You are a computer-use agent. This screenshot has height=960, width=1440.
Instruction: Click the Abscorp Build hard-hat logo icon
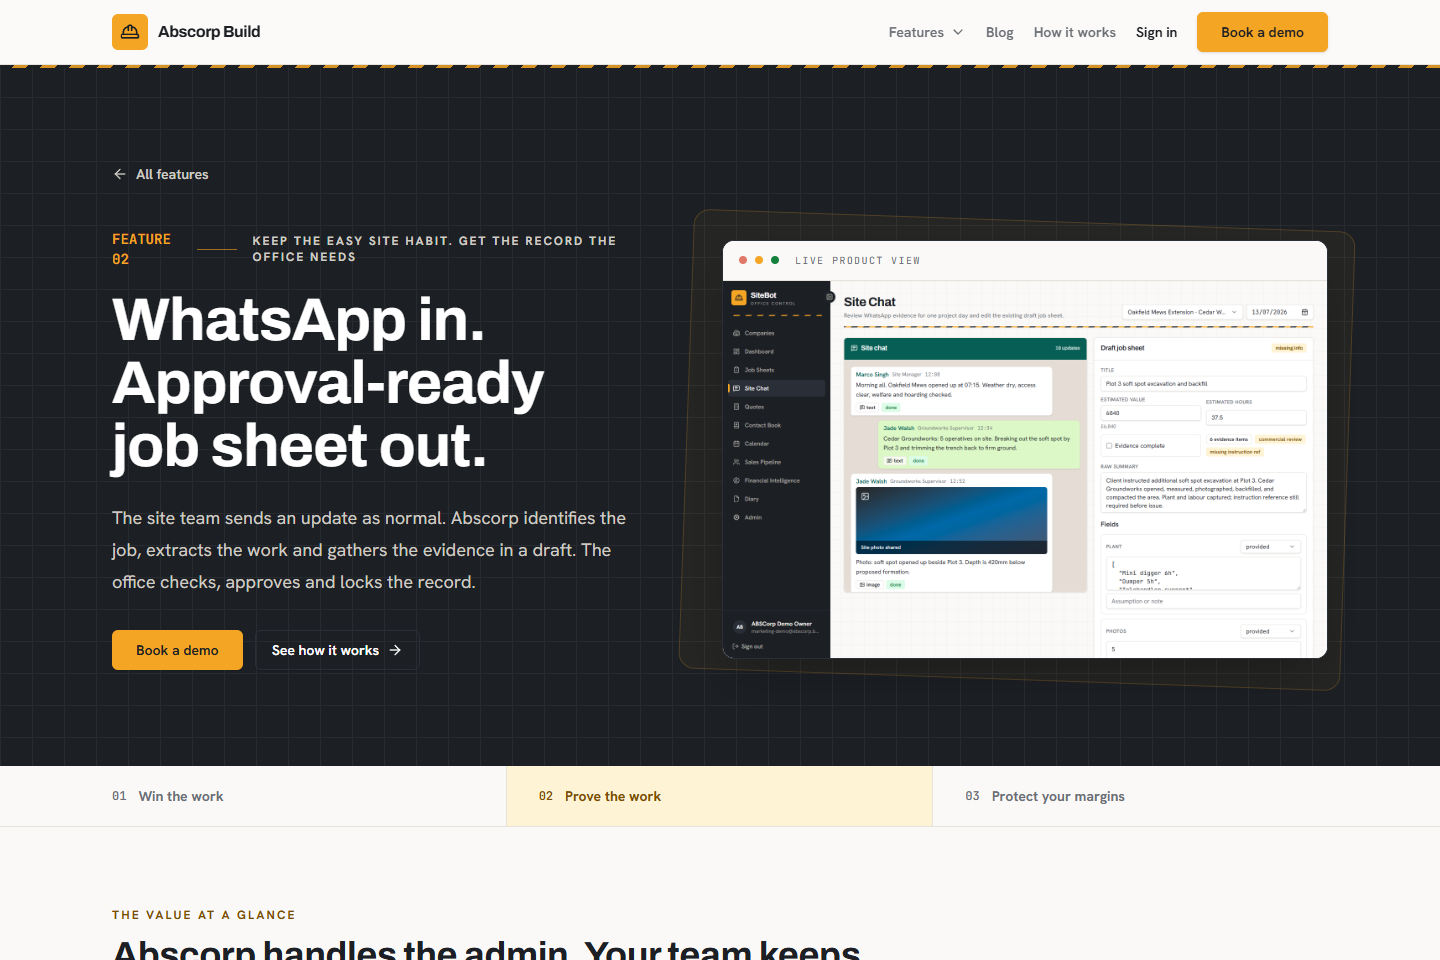[x=130, y=32]
